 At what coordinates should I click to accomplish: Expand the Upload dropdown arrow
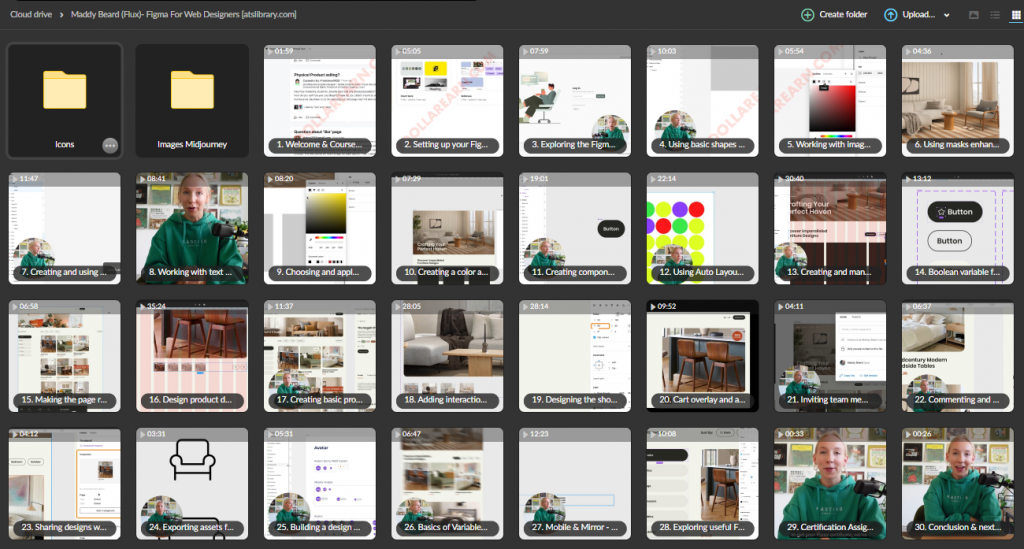tap(946, 15)
